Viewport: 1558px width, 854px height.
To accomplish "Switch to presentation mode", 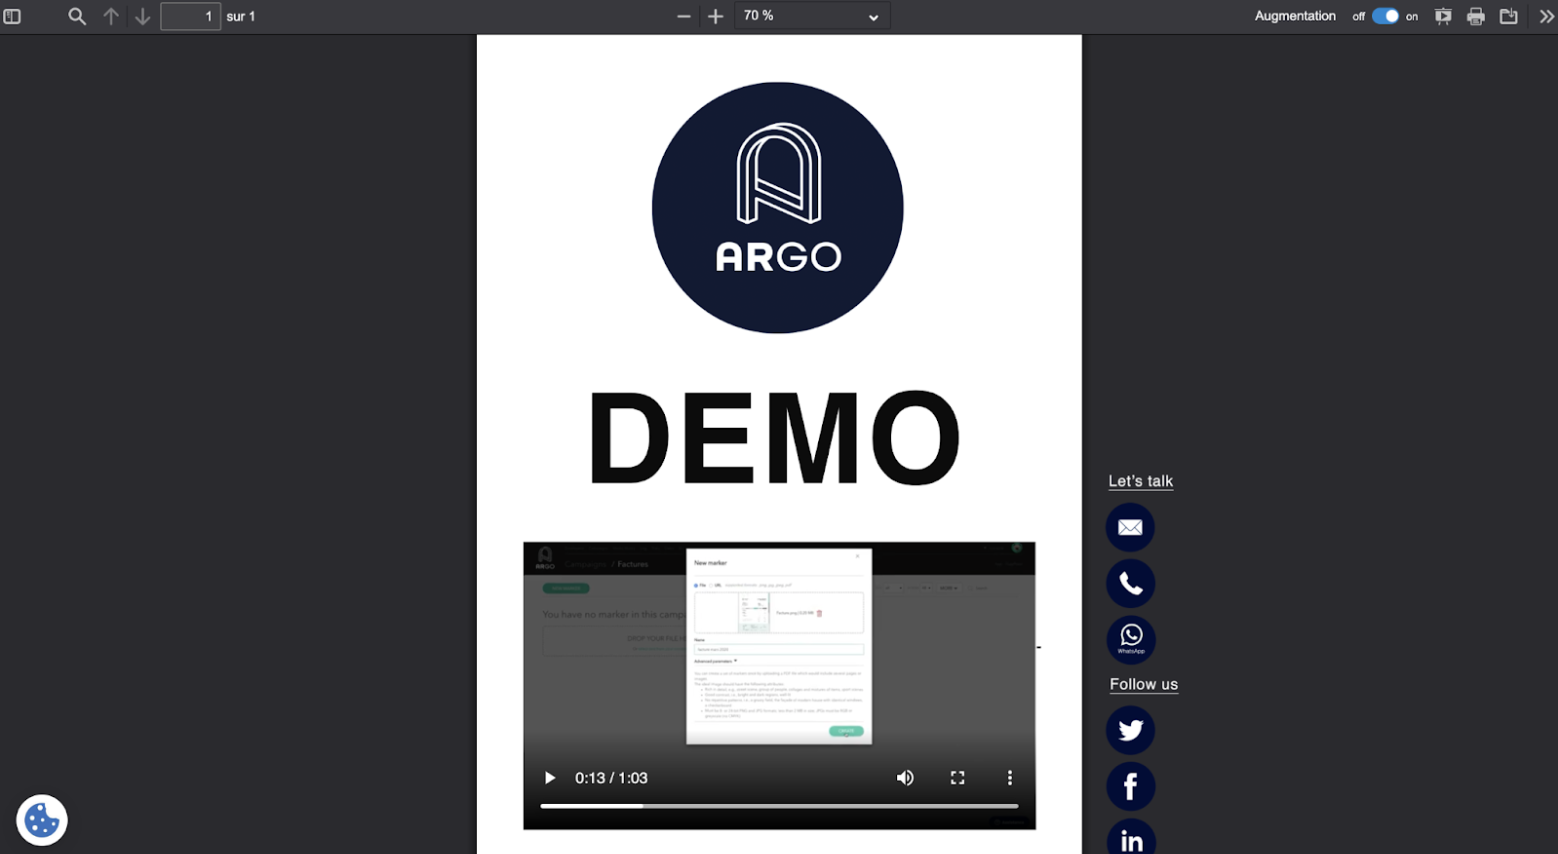I will [x=1443, y=16].
